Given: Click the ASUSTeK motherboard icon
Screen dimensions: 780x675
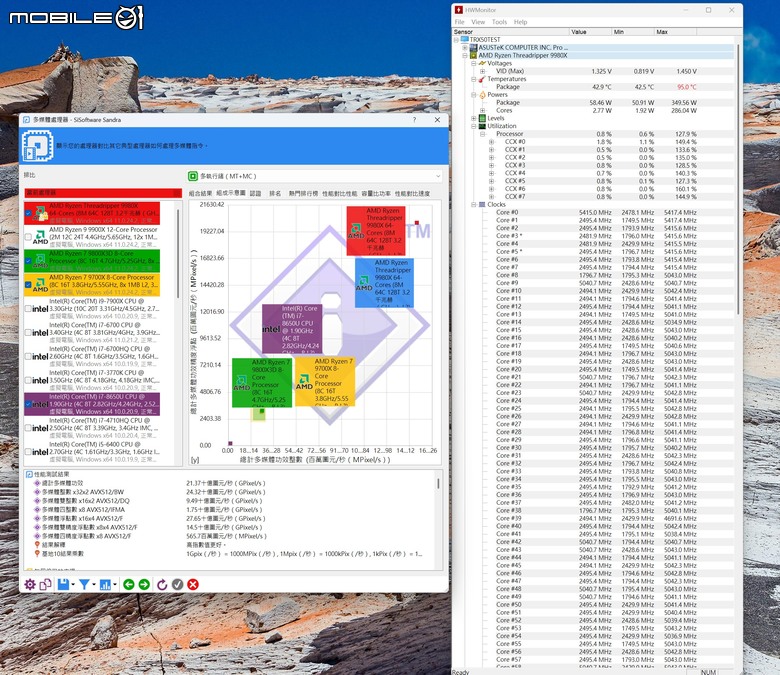Looking at the screenshot, I should click(474, 47).
